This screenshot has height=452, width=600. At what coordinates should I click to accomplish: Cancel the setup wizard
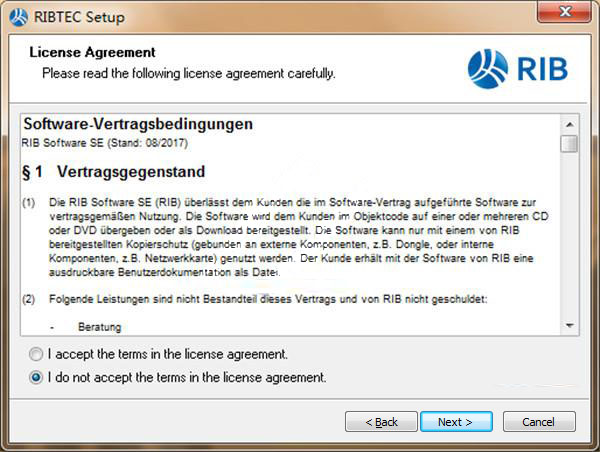pos(539,422)
